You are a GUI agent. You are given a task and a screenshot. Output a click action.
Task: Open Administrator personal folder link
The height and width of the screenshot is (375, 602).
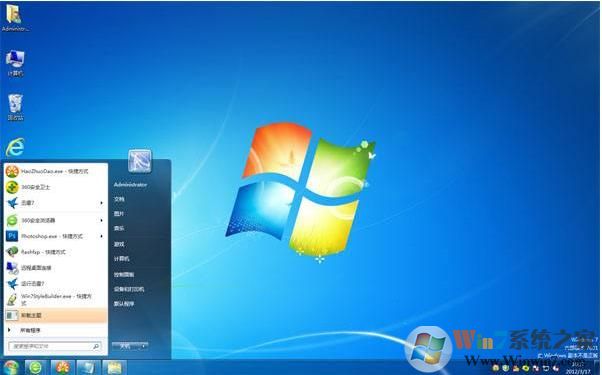pos(130,185)
